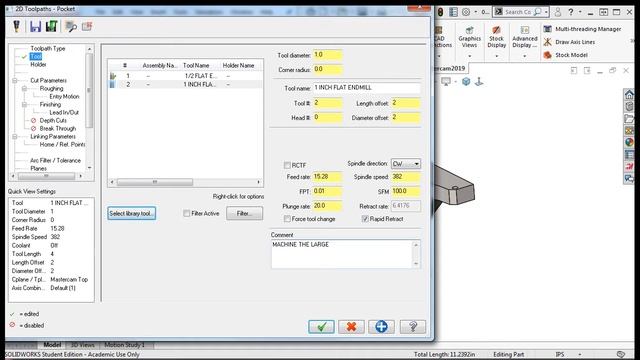Click the parameter tree vertical scrollbar
Image resolution: width=640 pixels, height=360 pixels.
pos(89,108)
